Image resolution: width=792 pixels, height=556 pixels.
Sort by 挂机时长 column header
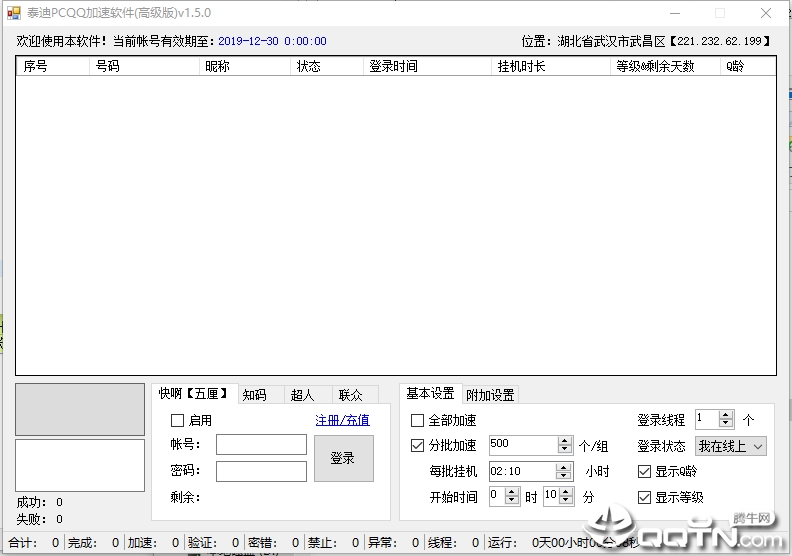[551, 66]
